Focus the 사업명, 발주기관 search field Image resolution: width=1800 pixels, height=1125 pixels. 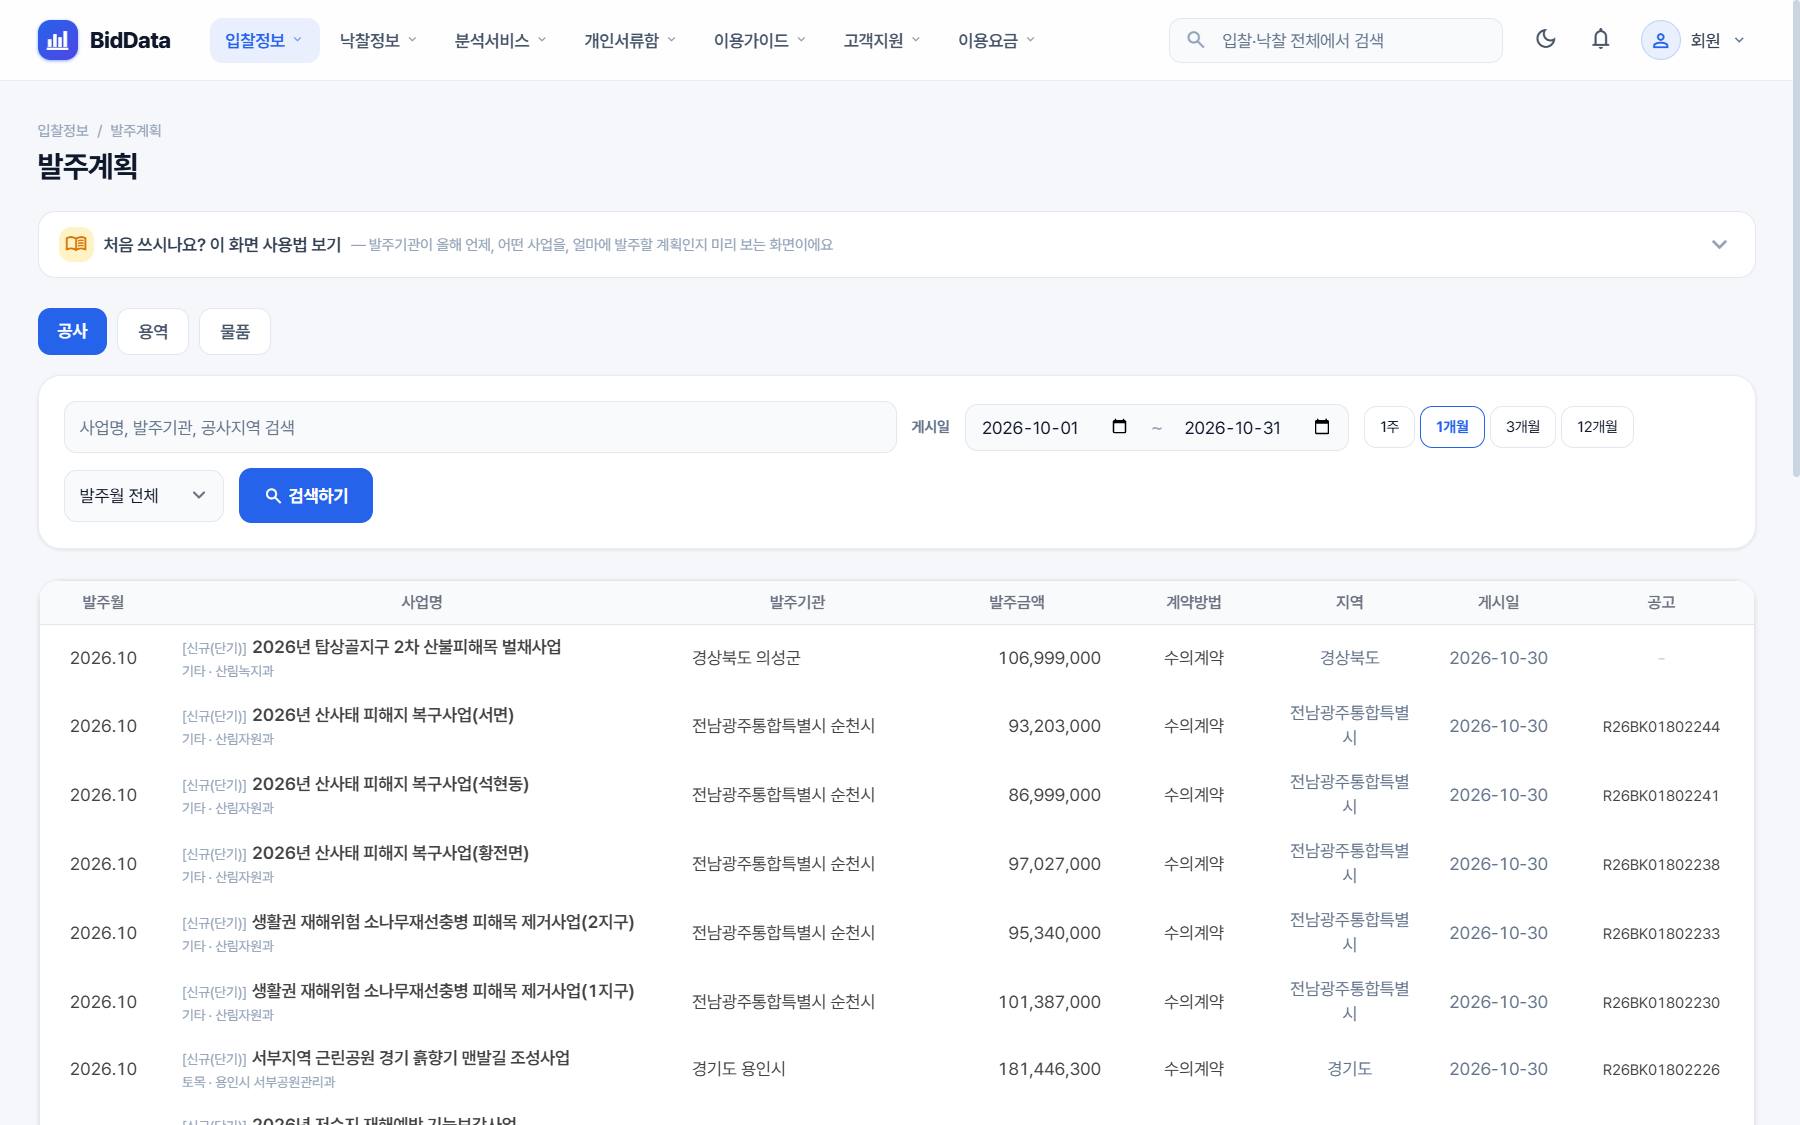pos(480,427)
